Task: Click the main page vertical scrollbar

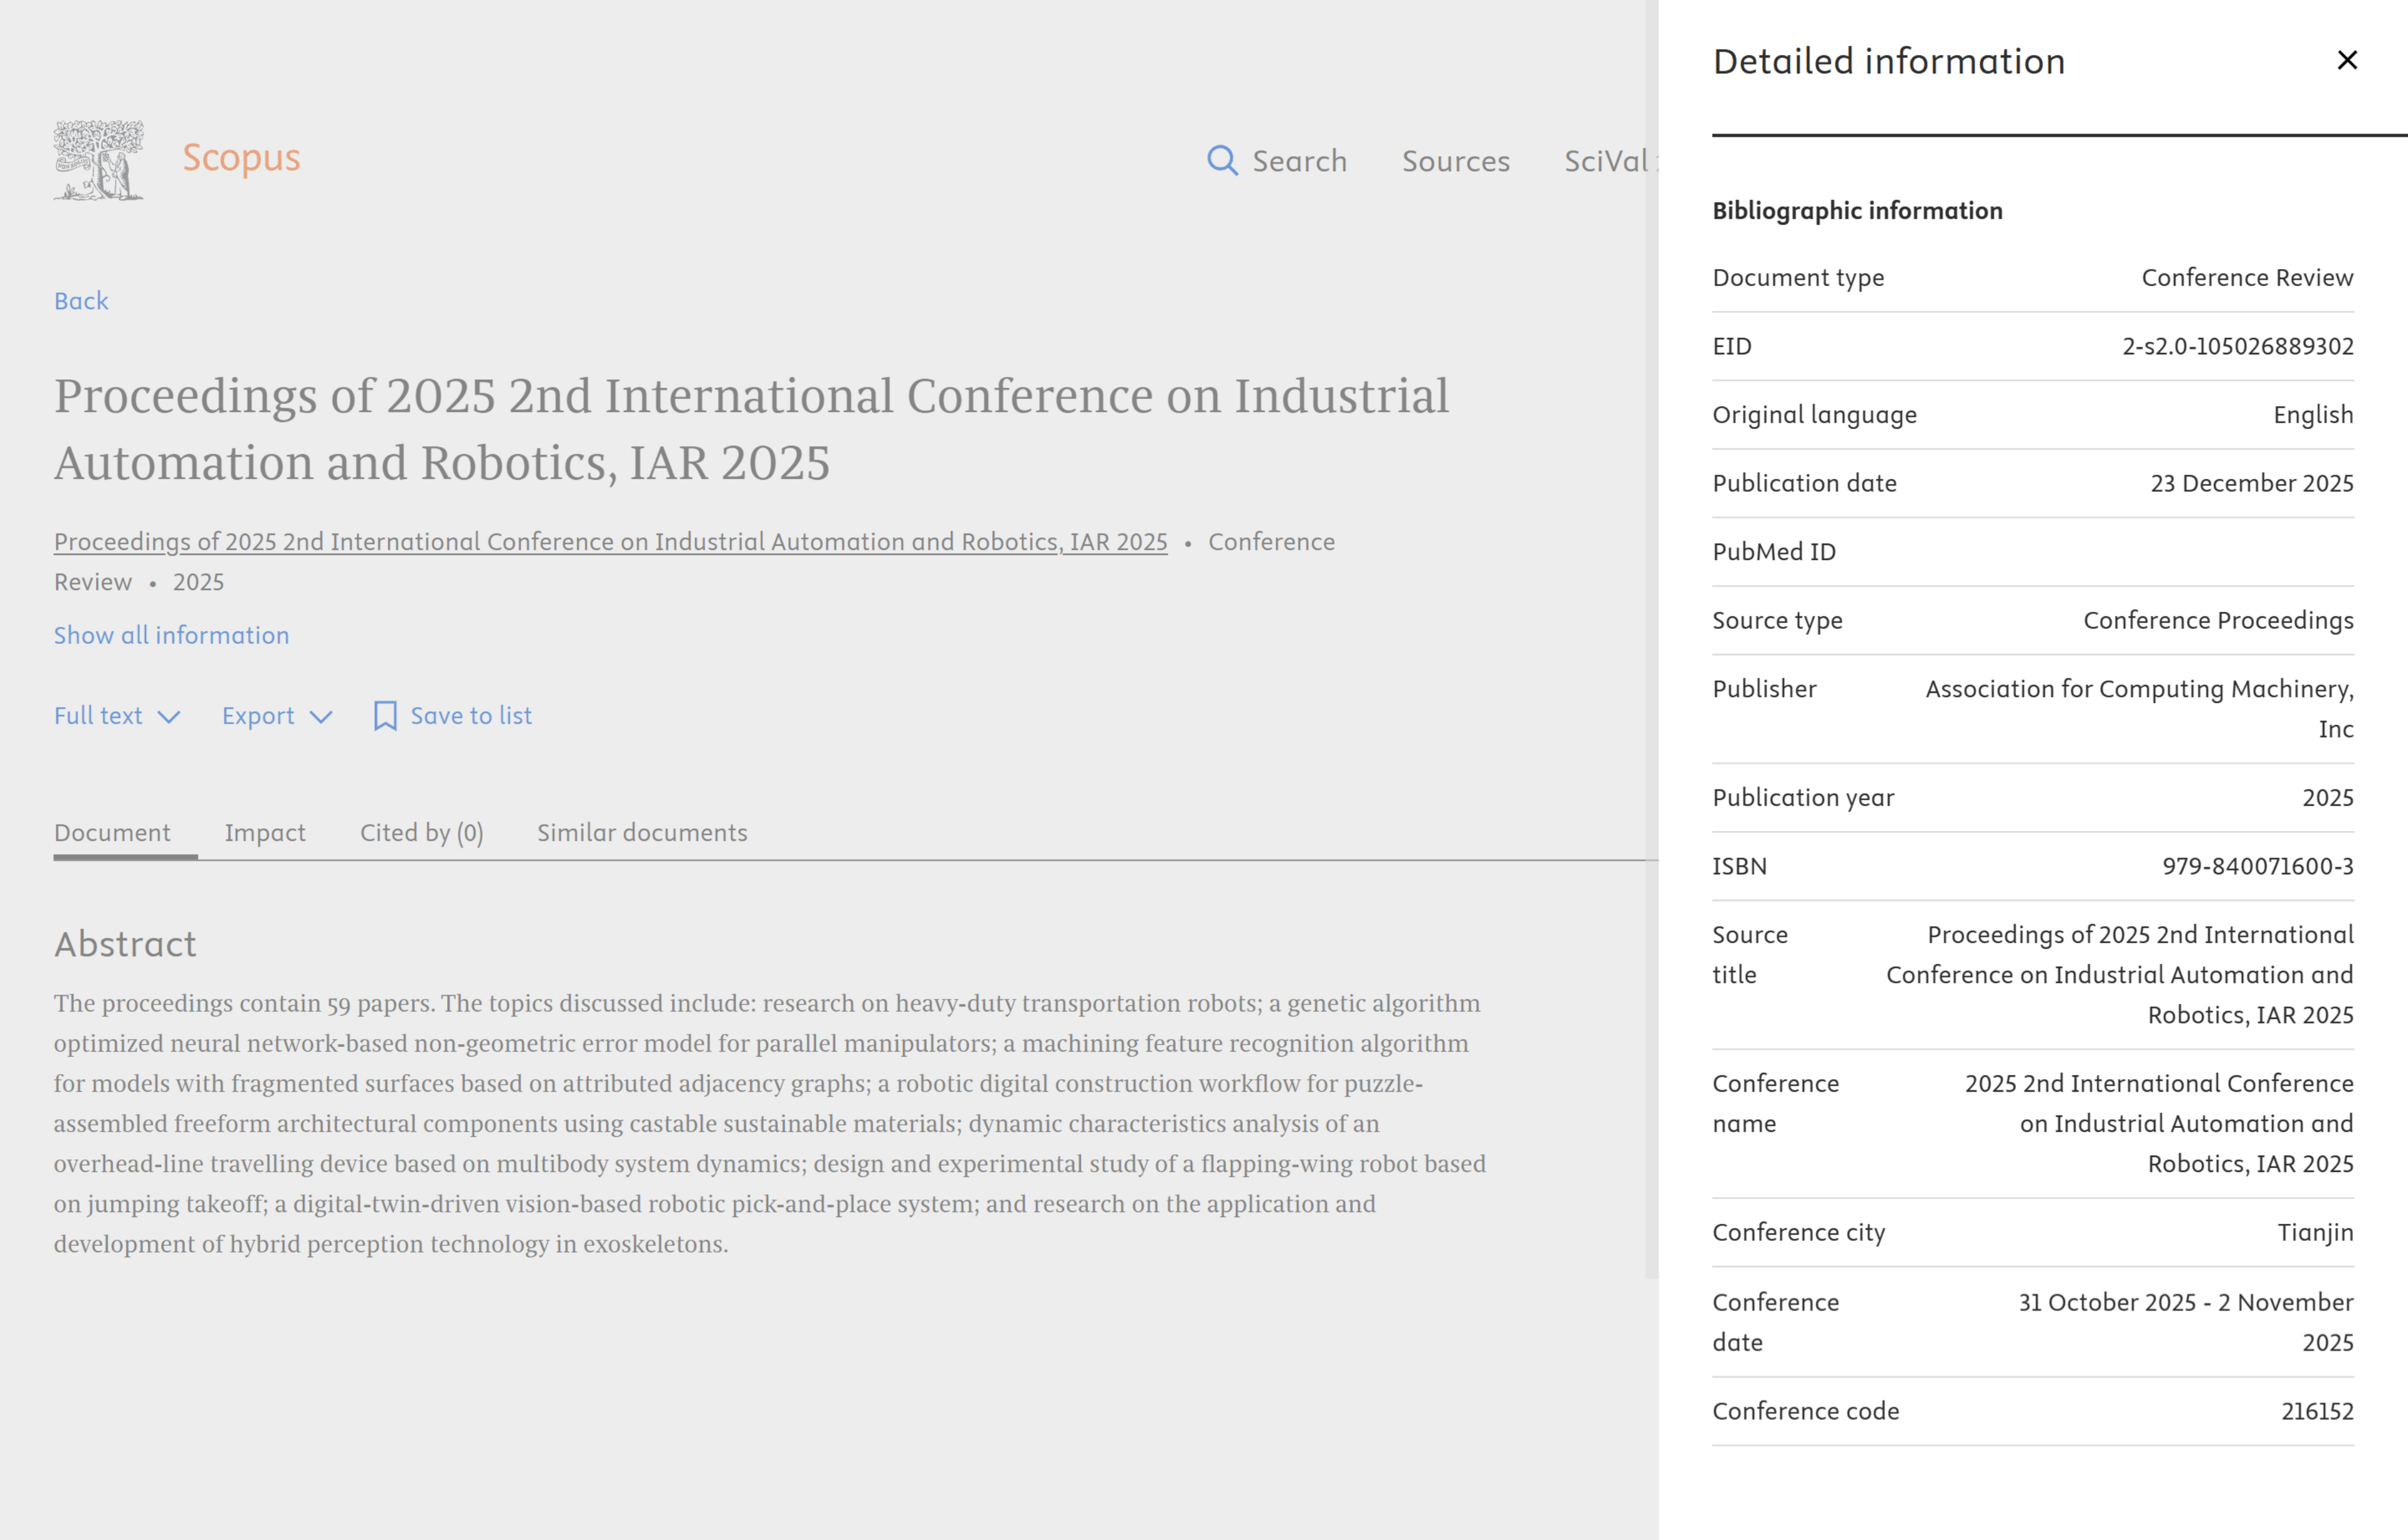Action: (x=1651, y=640)
